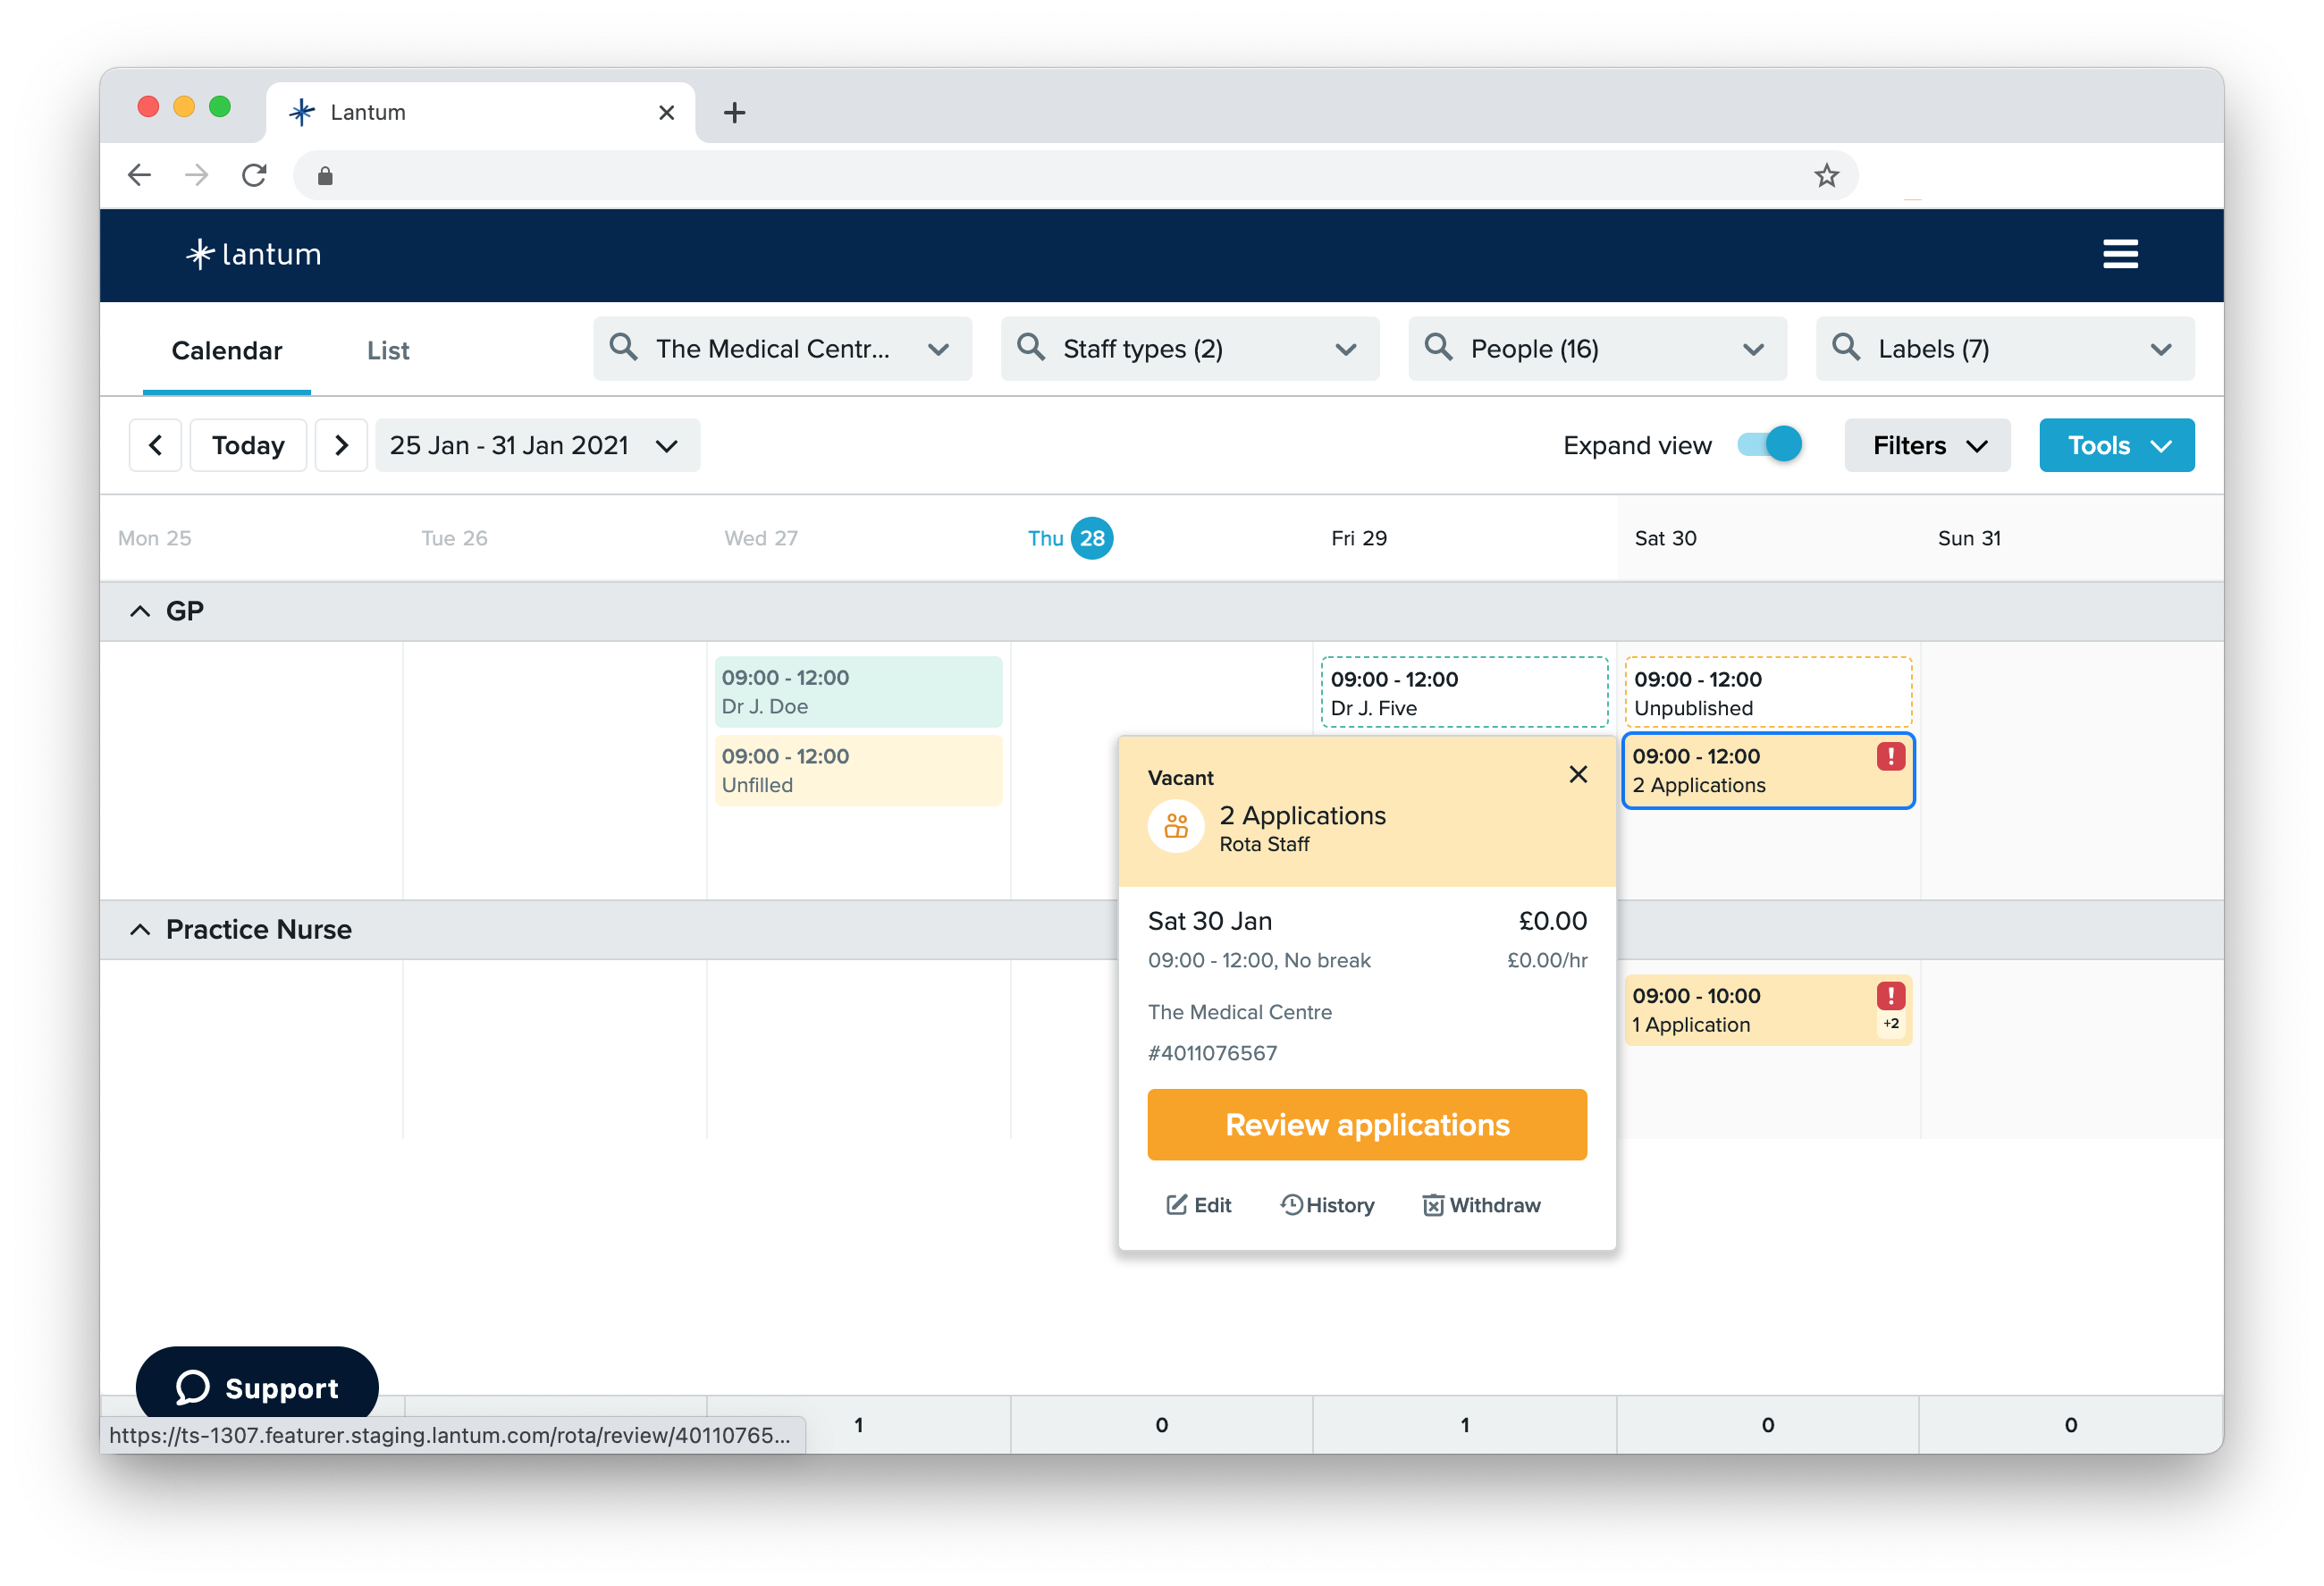Jump to Today

(x=248, y=445)
